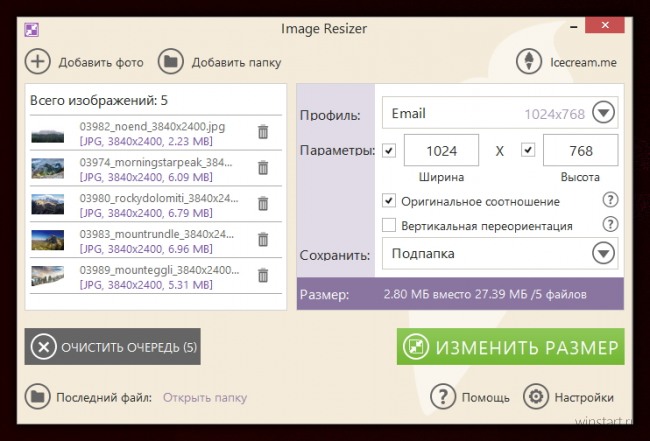This screenshot has height=441, width=650.
Task: Remove 03983_mountrundle with trash icon
Action: pyautogui.click(x=263, y=239)
